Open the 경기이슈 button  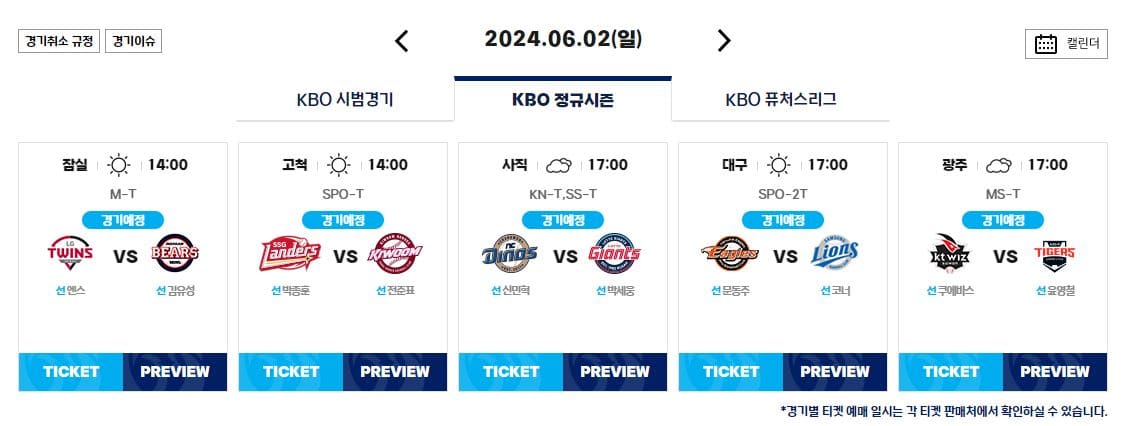coord(133,41)
